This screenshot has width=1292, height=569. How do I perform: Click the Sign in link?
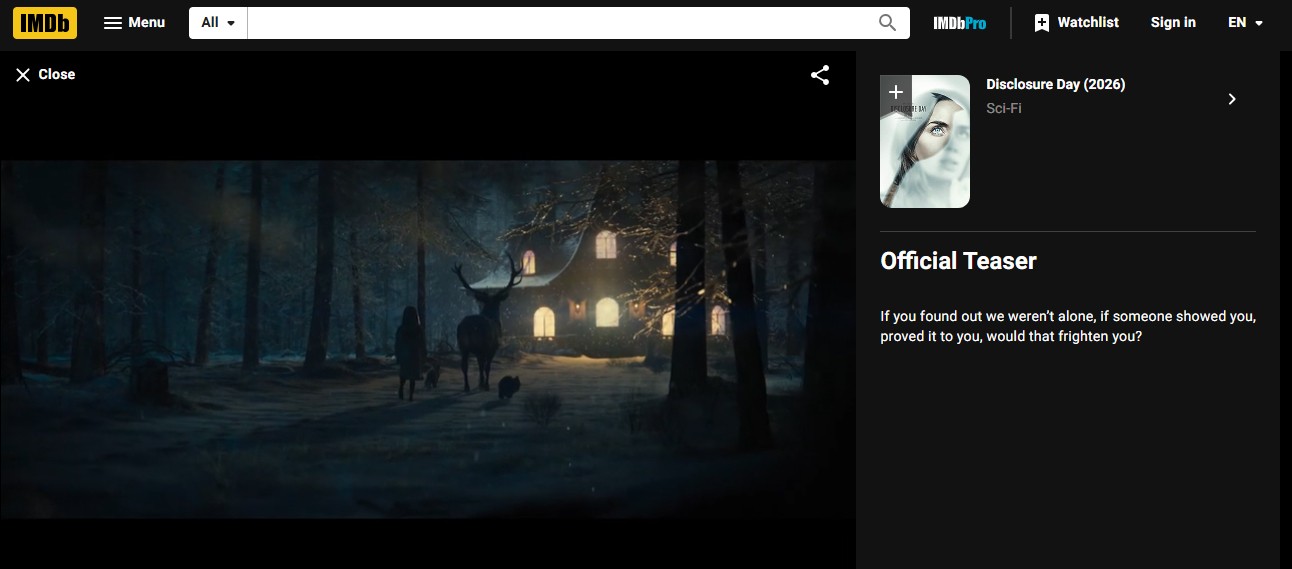pos(1173,22)
